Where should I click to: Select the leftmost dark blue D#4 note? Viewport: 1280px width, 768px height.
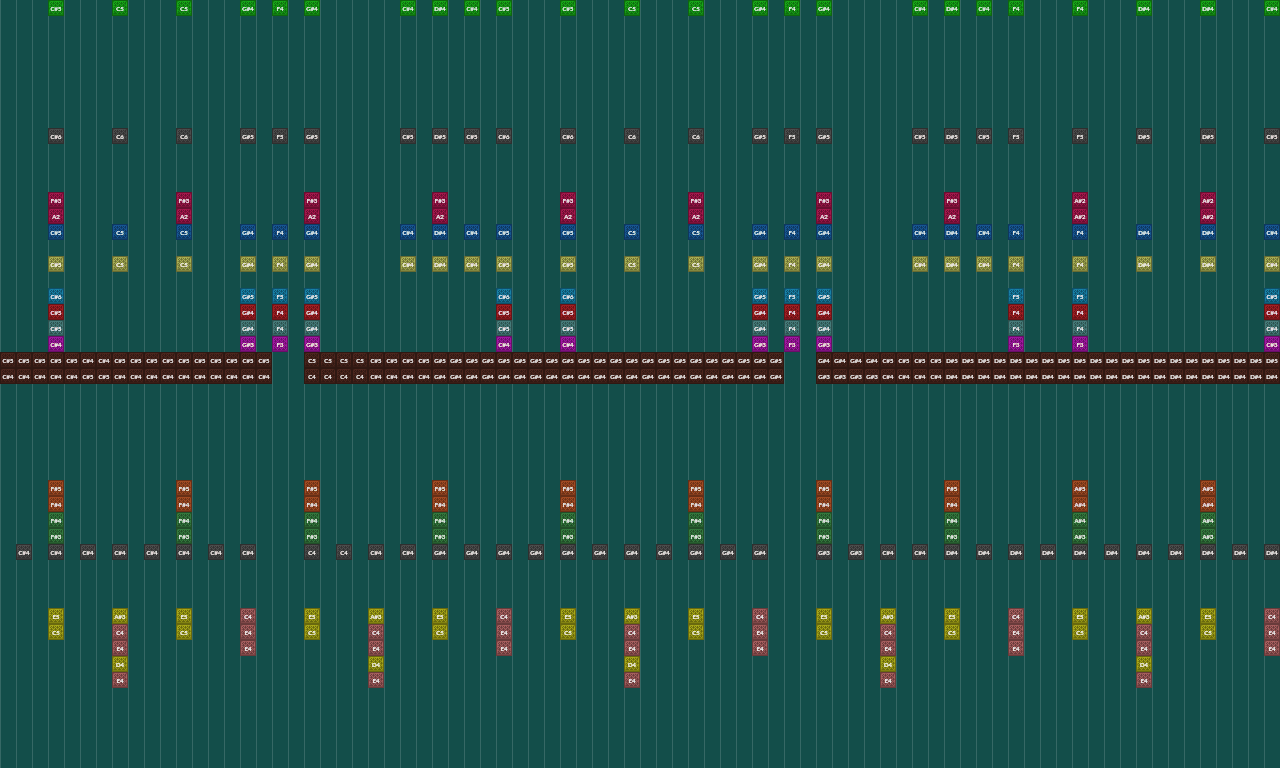click(x=440, y=232)
